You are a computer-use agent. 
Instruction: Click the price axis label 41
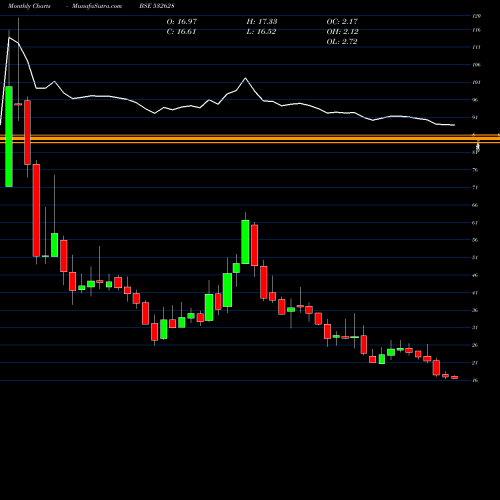[476, 293]
